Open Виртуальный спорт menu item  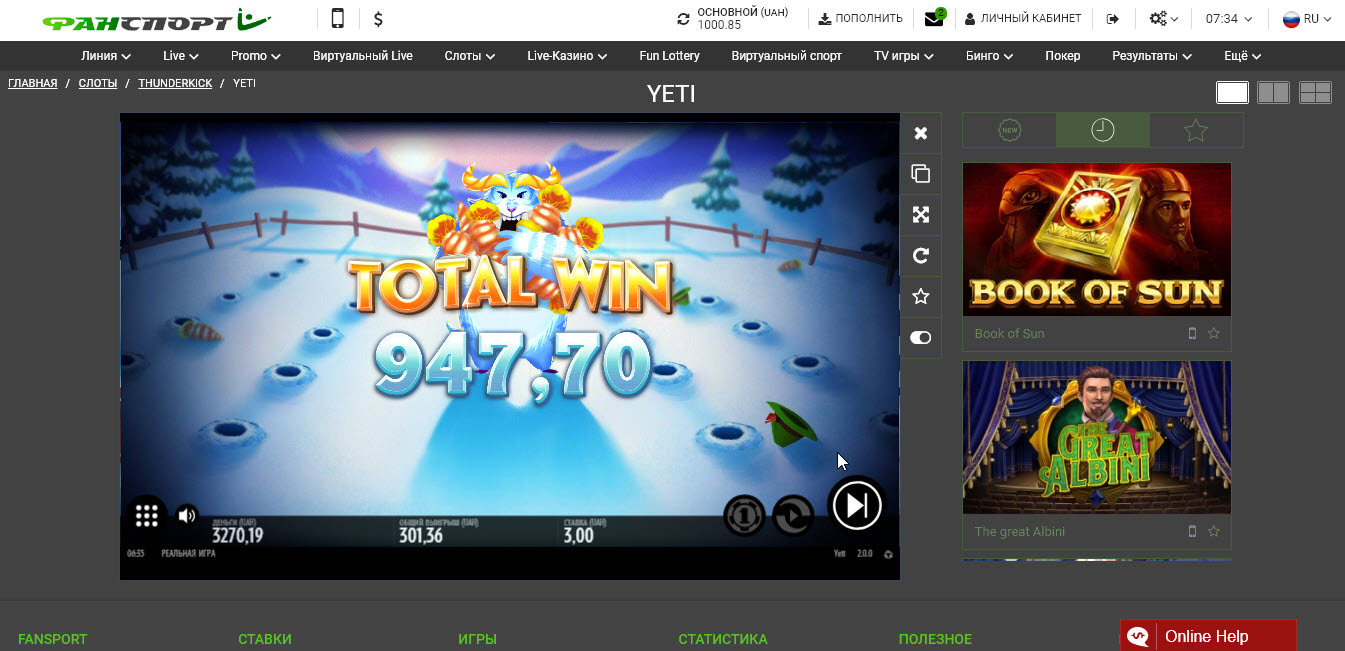(786, 56)
